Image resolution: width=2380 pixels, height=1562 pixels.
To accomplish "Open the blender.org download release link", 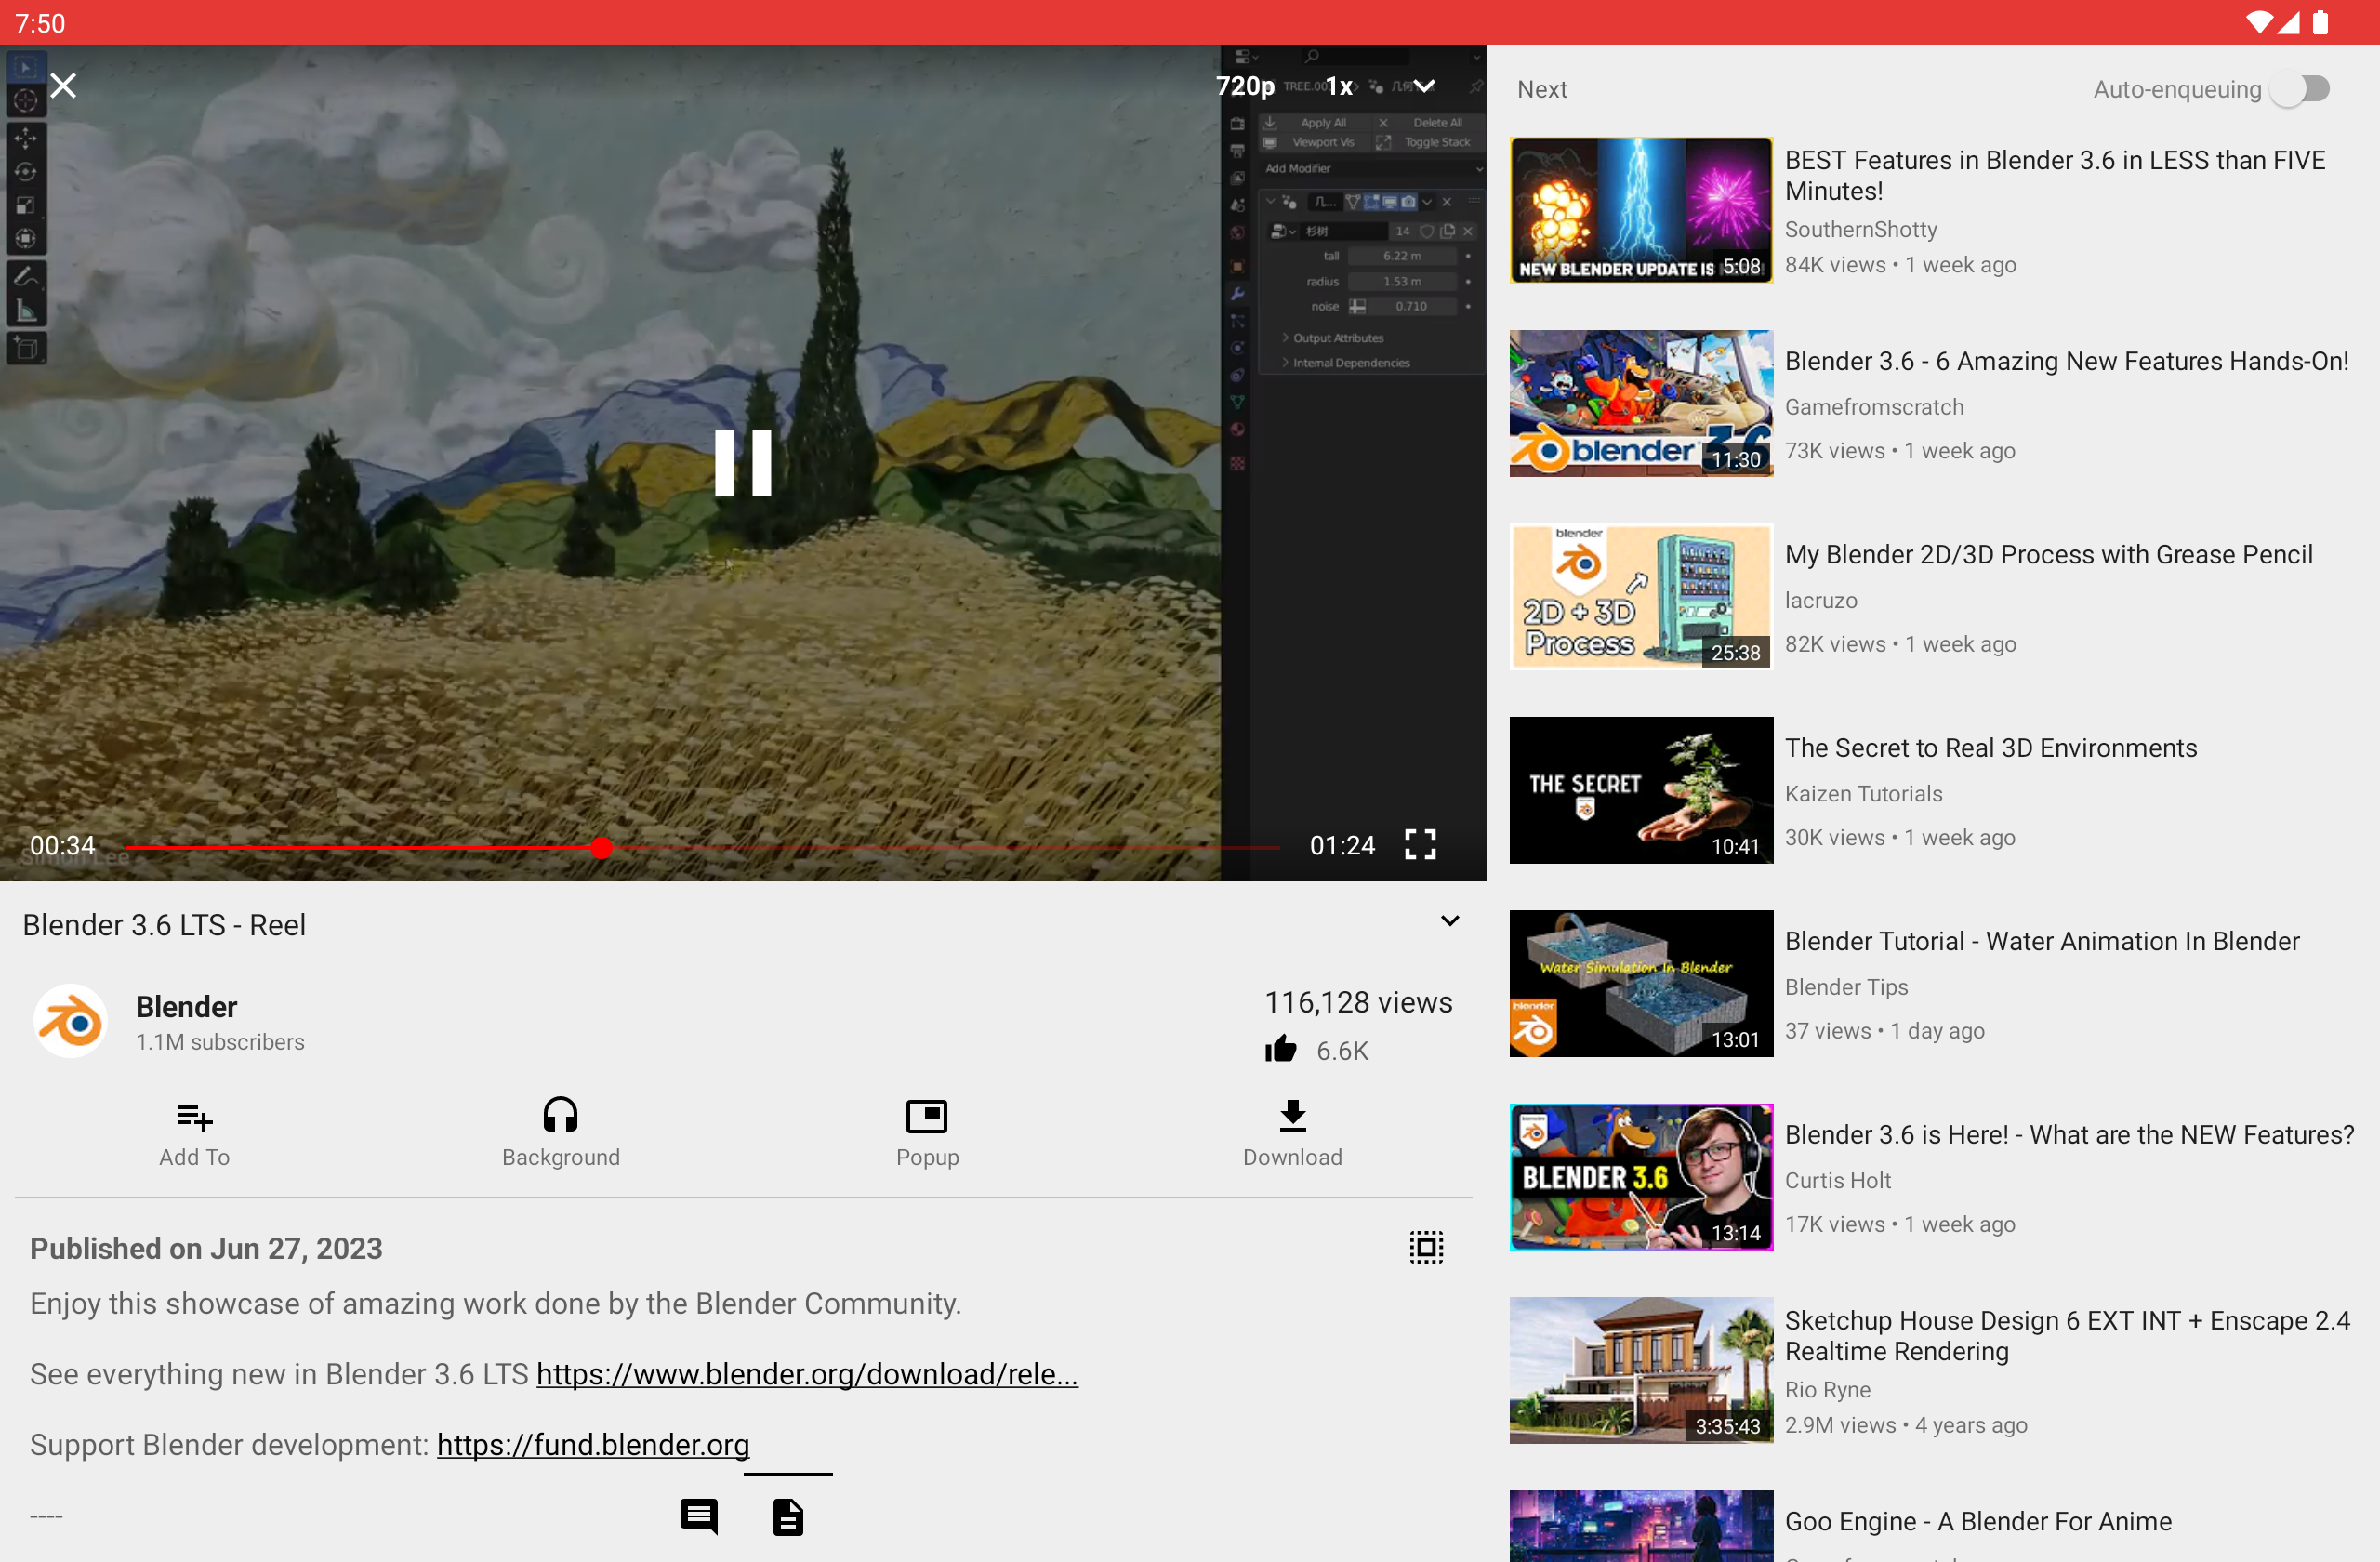I will pos(807,1374).
